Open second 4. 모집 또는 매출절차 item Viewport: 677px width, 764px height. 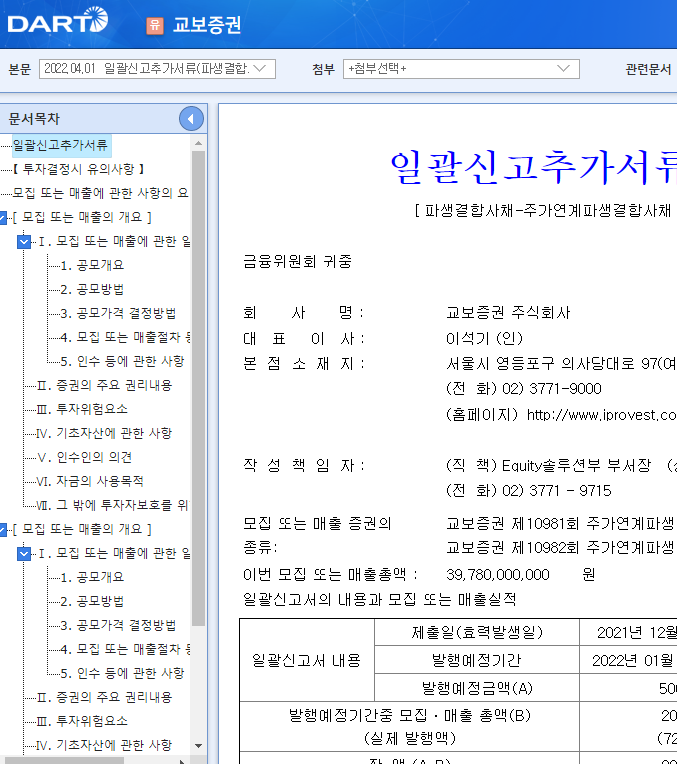[125, 649]
